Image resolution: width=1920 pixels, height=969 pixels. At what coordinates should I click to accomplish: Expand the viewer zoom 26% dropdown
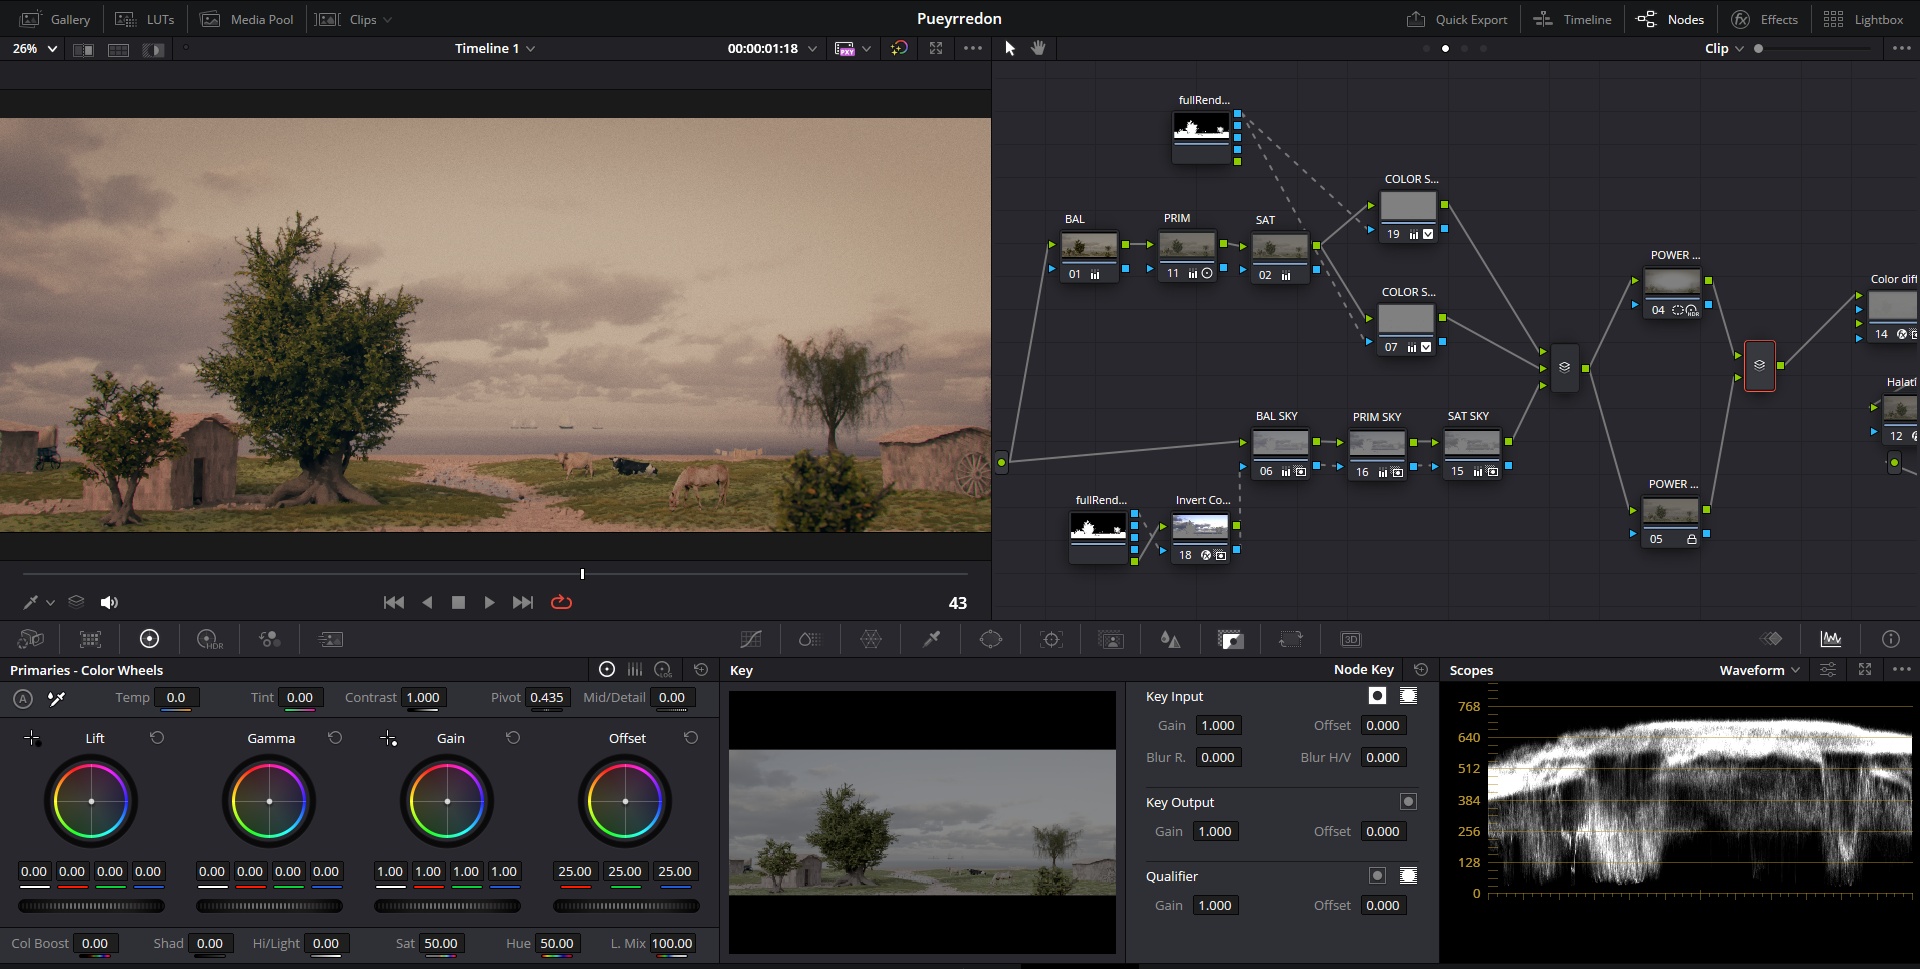pyautogui.click(x=35, y=48)
